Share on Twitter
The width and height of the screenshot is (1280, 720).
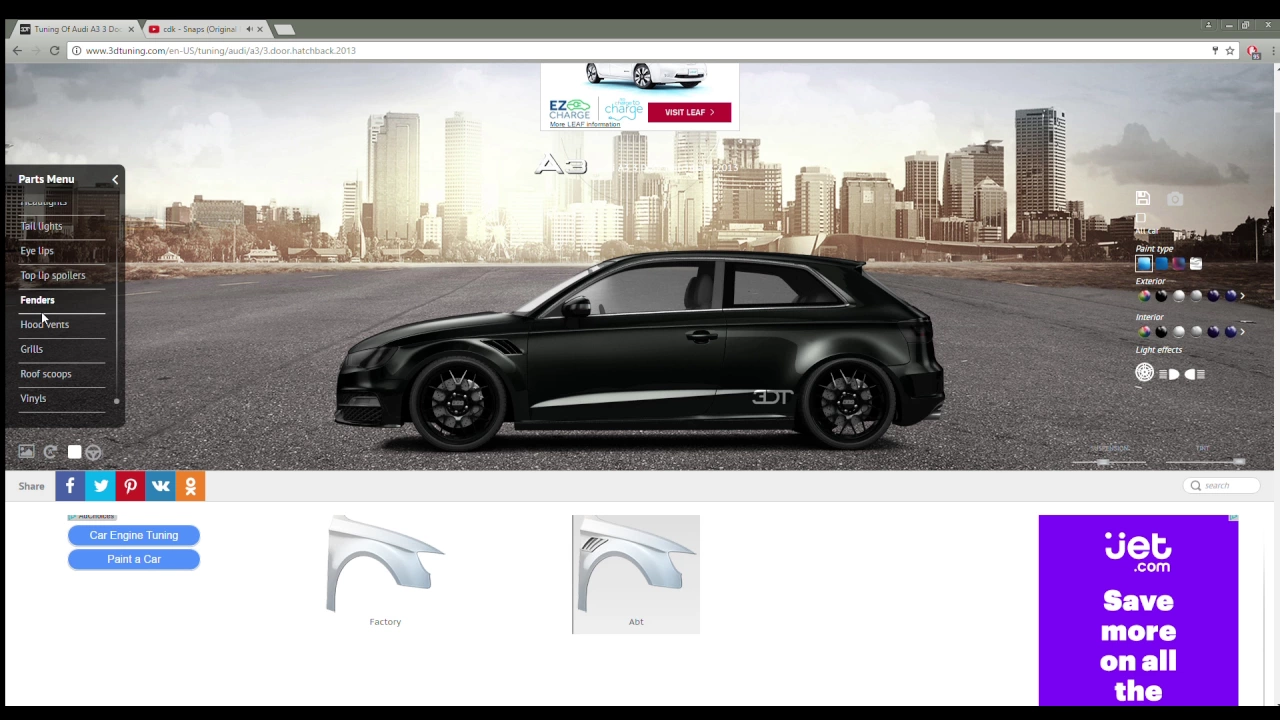(x=100, y=486)
